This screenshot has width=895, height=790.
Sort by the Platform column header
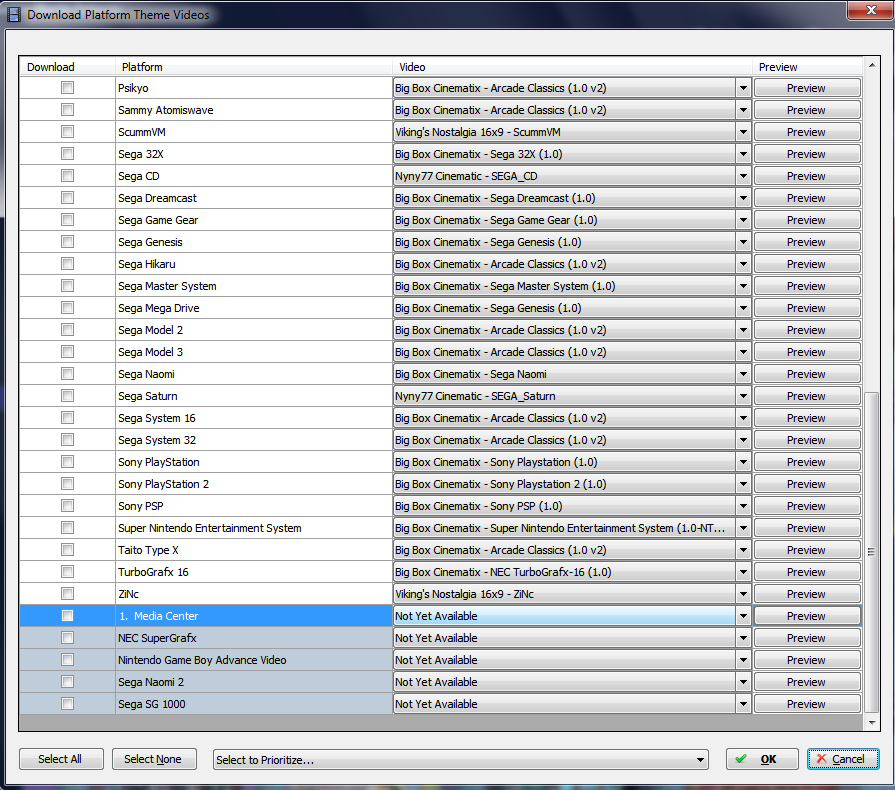coord(254,67)
